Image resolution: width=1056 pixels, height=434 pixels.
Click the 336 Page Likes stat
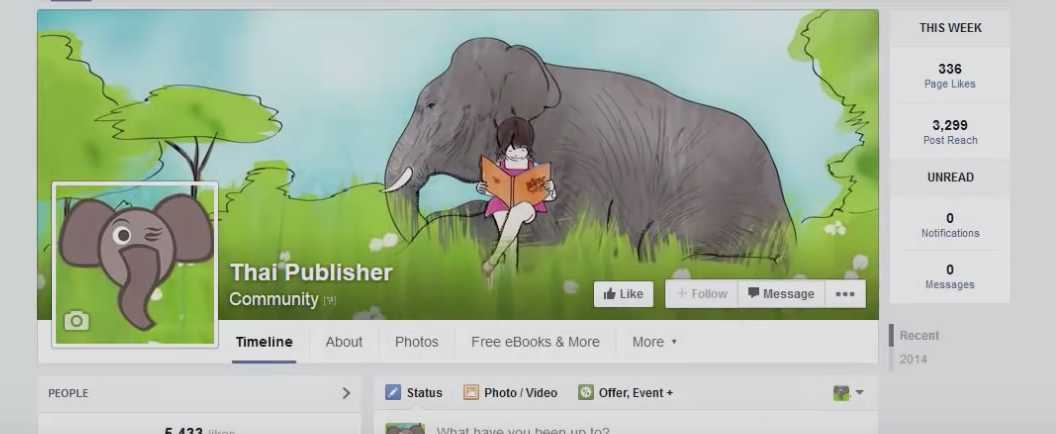[950, 75]
